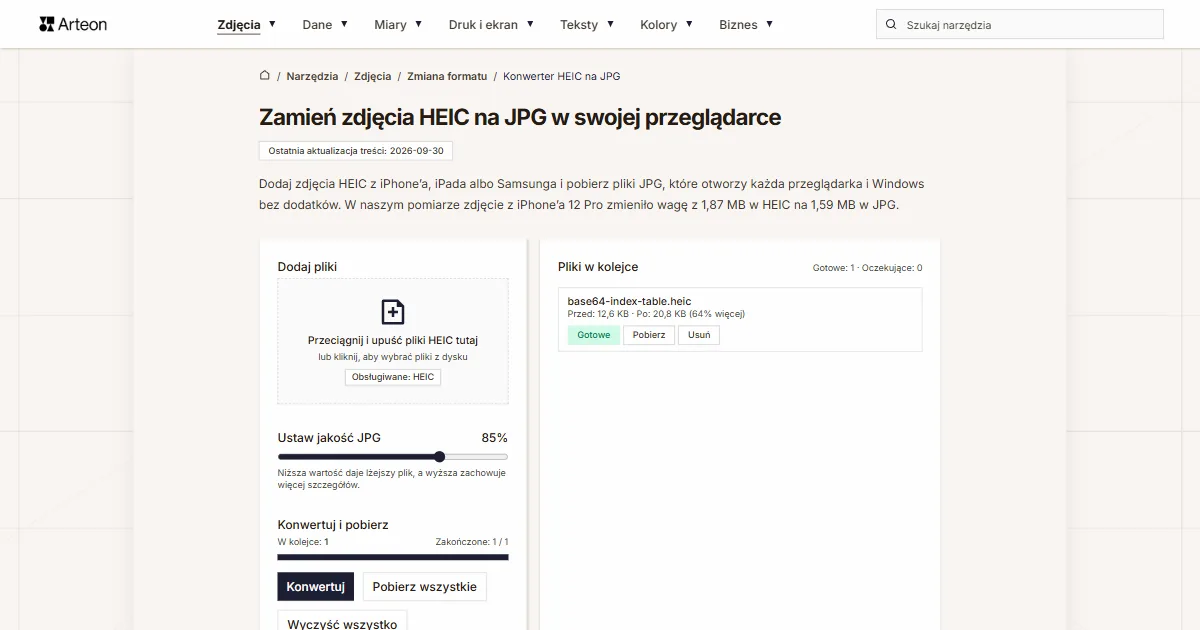Click the Zakończone: 1 / 1 text
Screen dimensions: 1200x630
tap(472, 542)
